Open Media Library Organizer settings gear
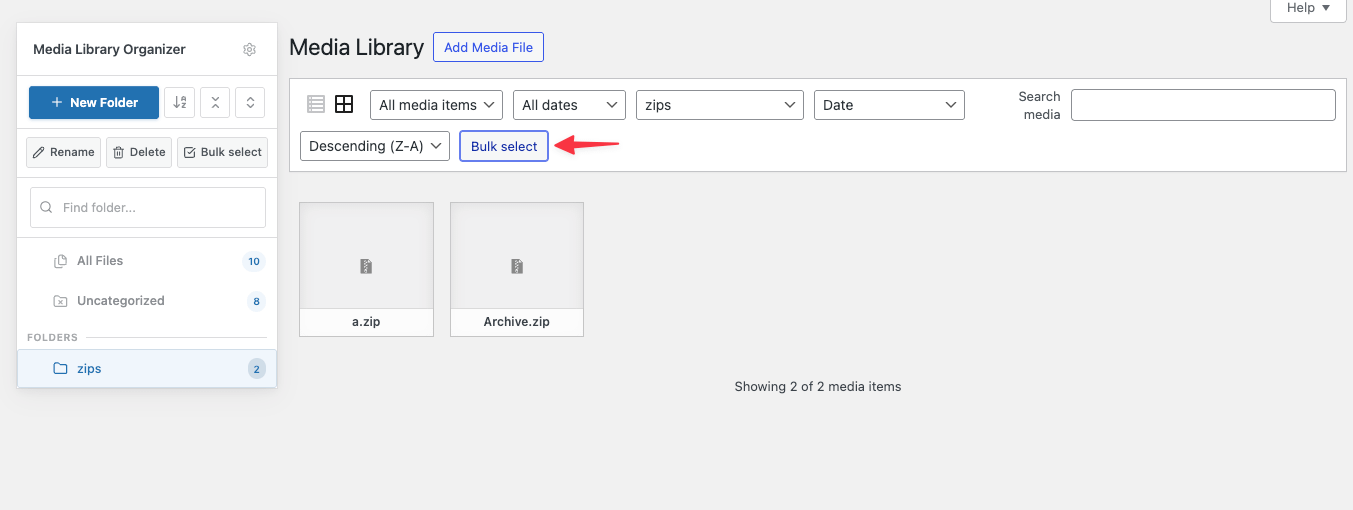1353x510 pixels. coord(250,49)
